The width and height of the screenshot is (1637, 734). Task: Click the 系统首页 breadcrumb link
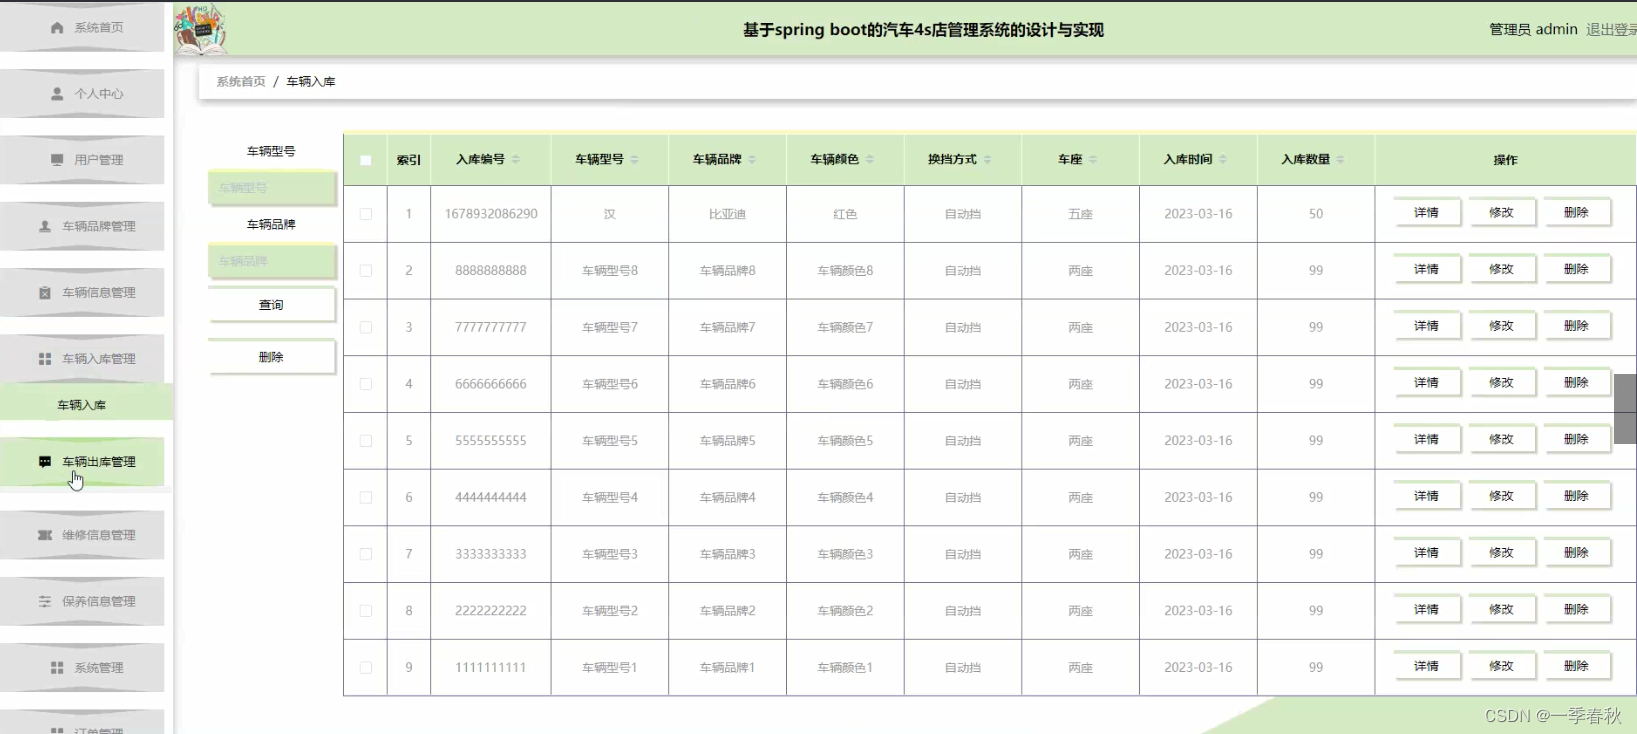[241, 82]
